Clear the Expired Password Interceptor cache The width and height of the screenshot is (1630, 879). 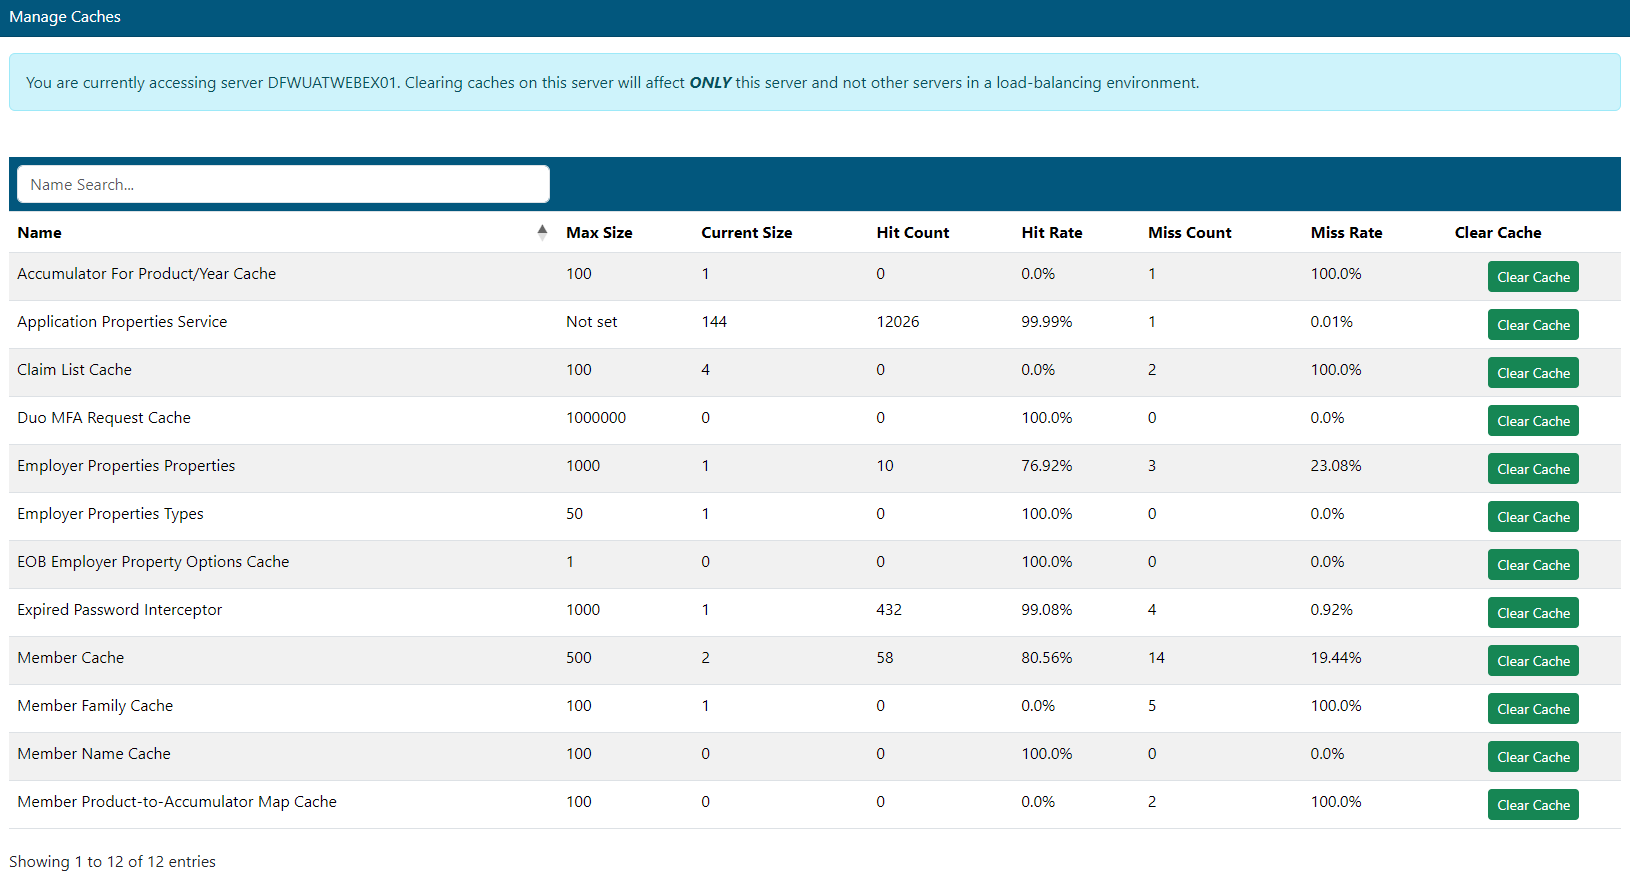click(1532, 613)
